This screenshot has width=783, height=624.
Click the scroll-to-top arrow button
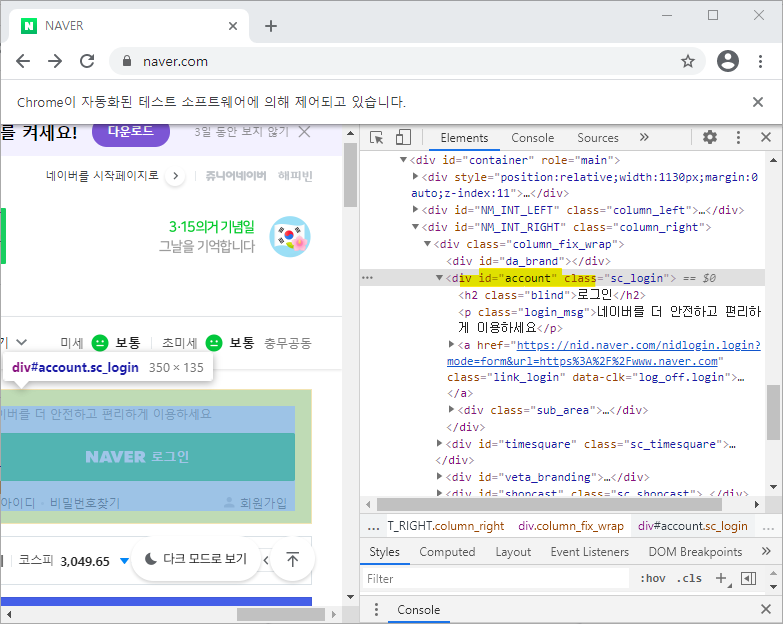pyautogui.click(x=293, y=559)
